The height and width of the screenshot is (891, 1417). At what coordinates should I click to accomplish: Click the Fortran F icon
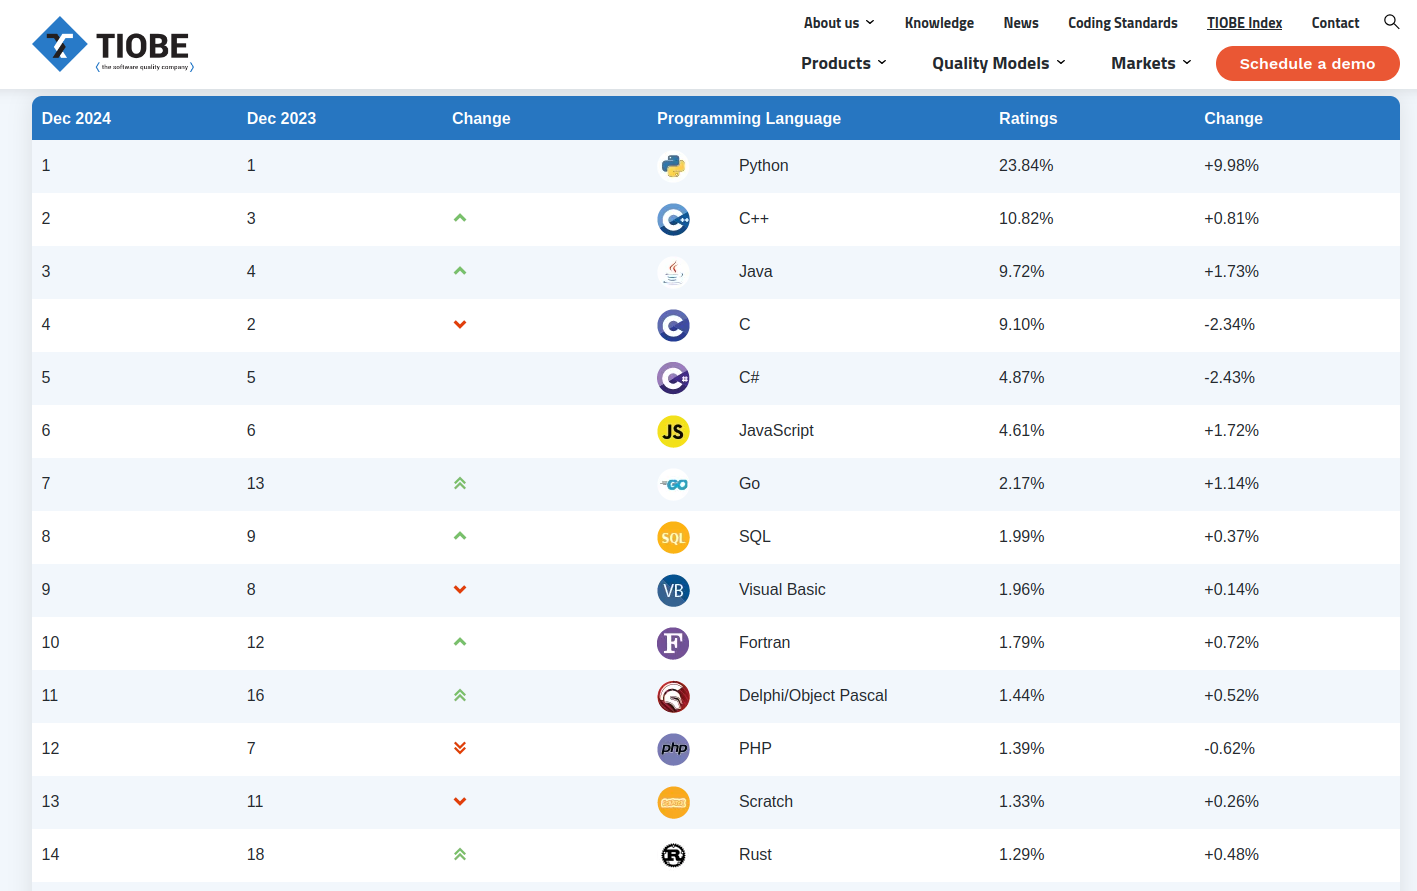[673, 643]
